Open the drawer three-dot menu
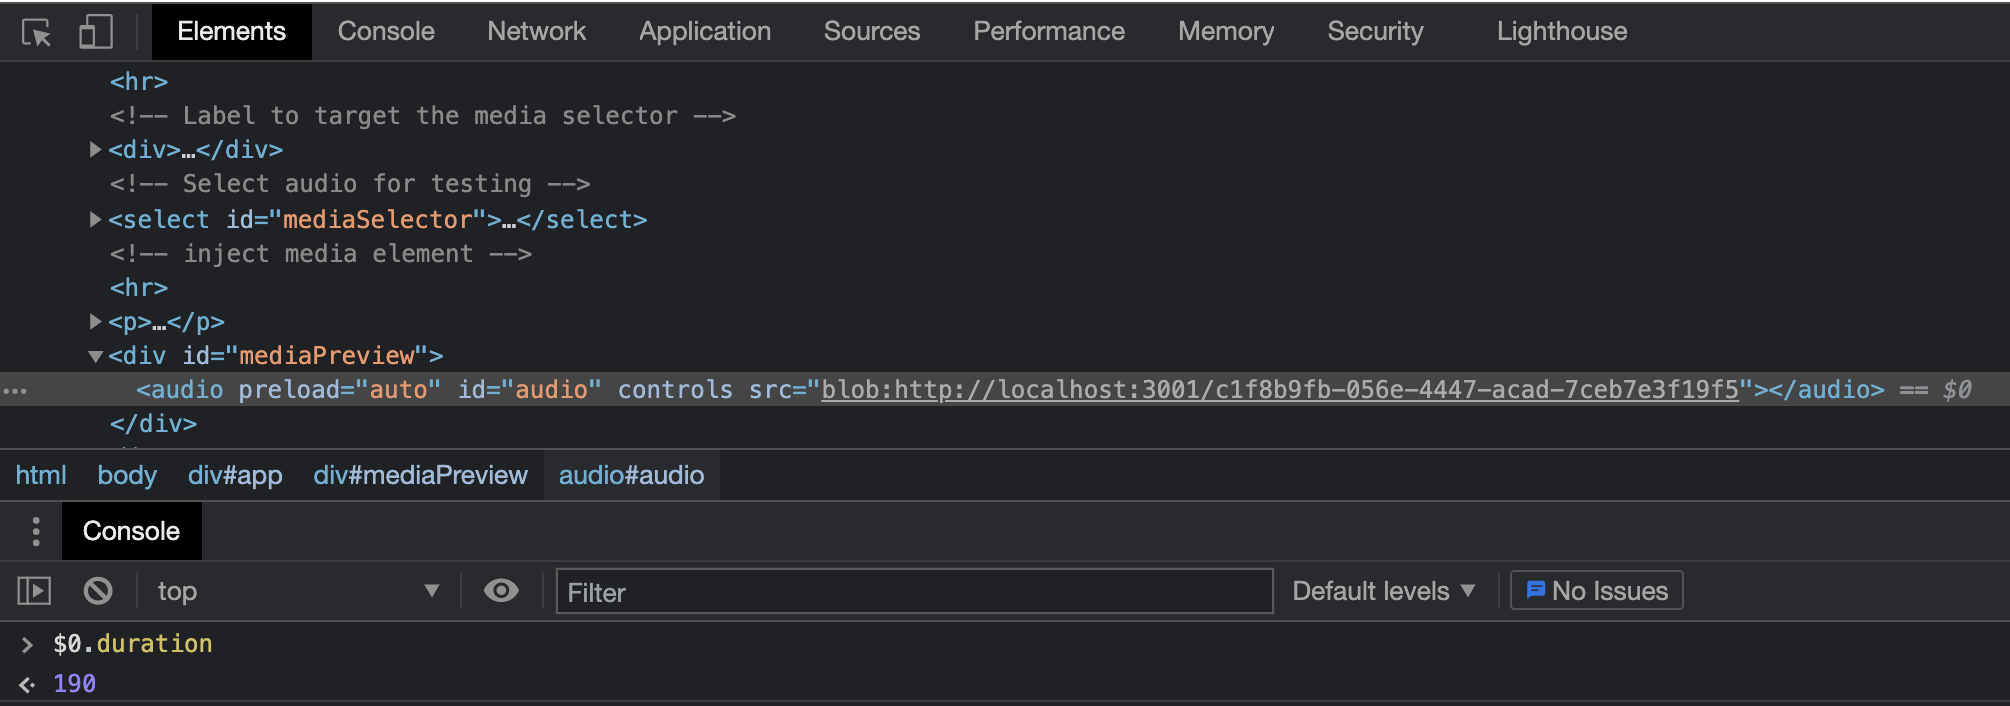This screenshot has height=706, width=2010. [x=36, y=531]
